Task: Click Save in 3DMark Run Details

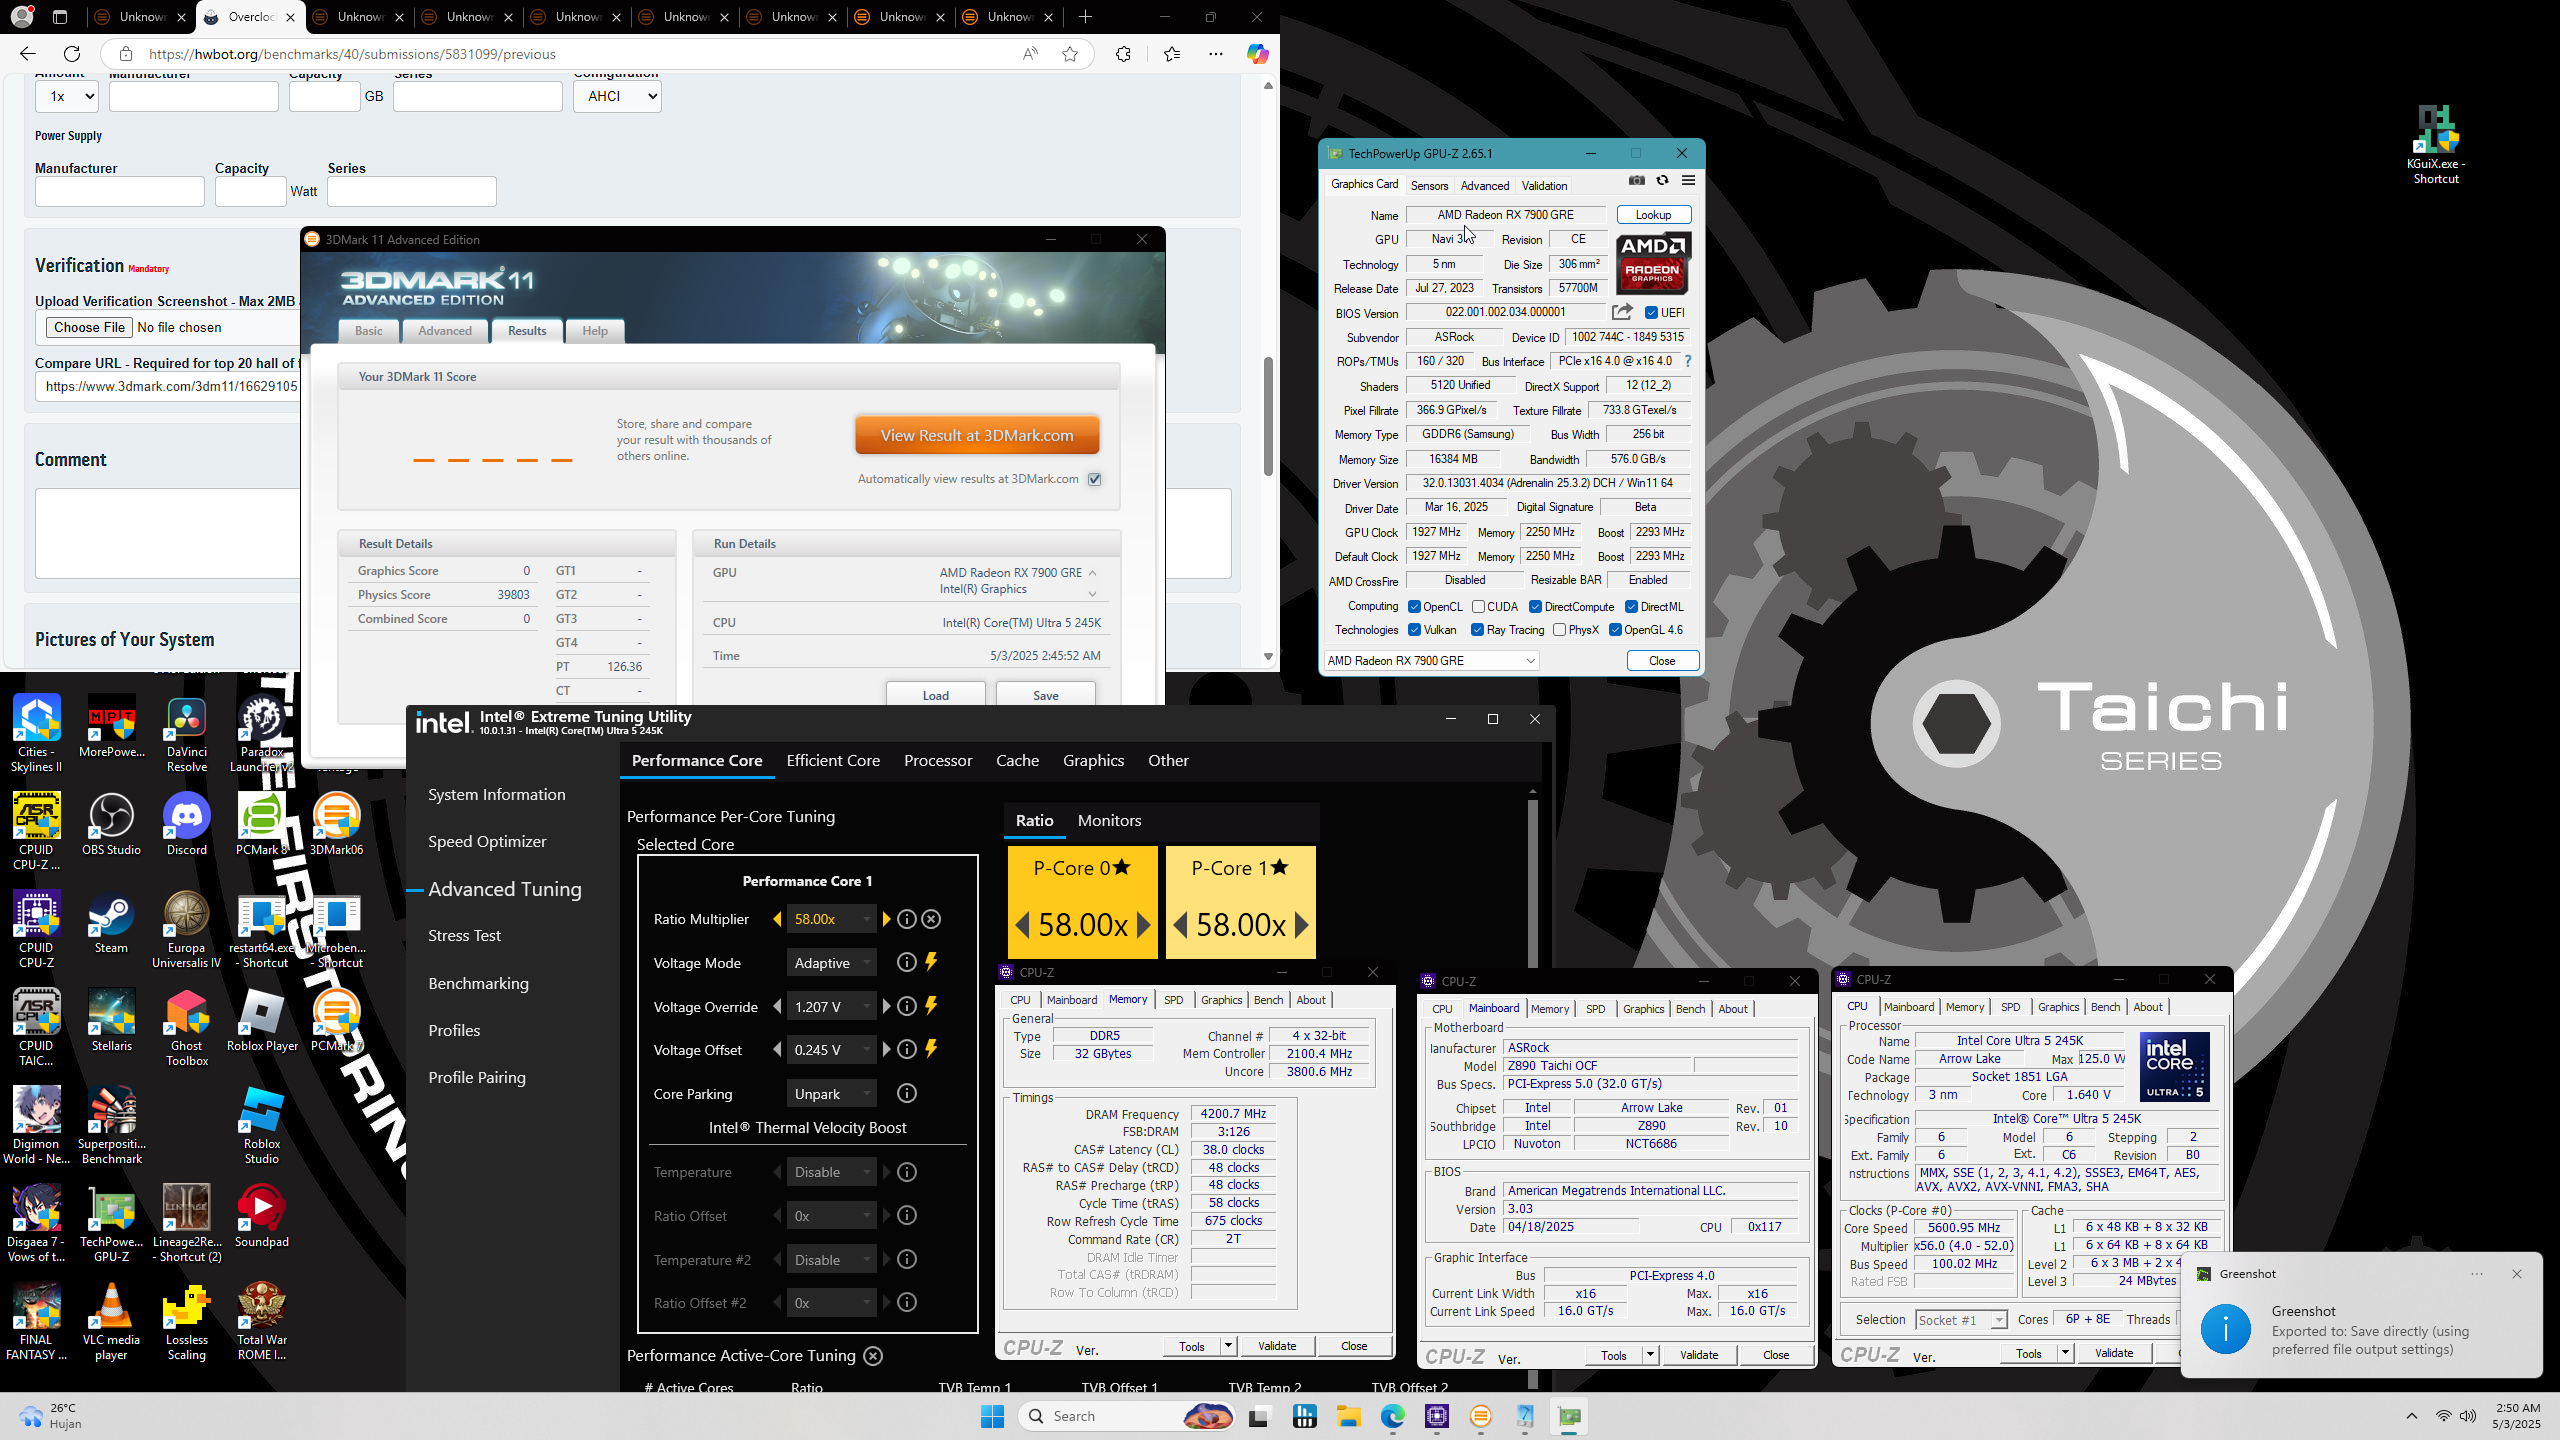Action: pyautogui.click(x=1045, y=695)
